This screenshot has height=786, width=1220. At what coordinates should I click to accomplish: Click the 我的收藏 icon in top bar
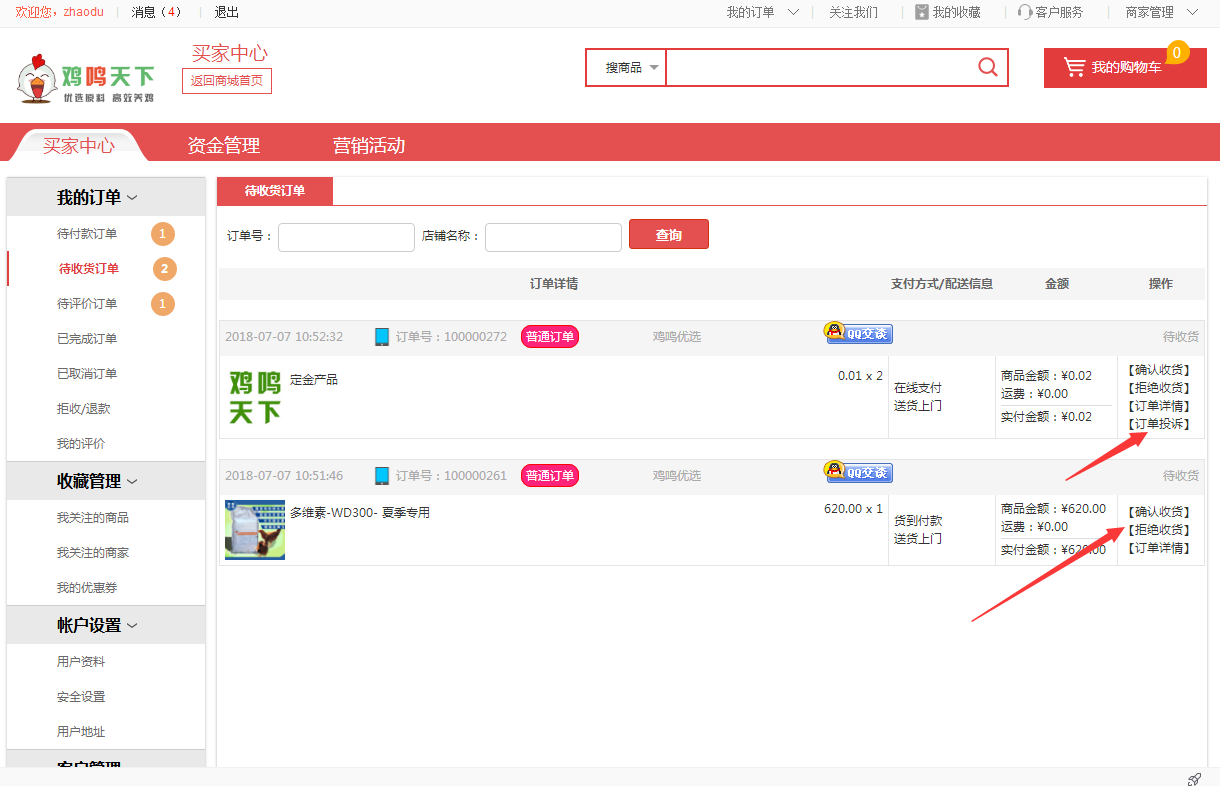coord(921,12)
